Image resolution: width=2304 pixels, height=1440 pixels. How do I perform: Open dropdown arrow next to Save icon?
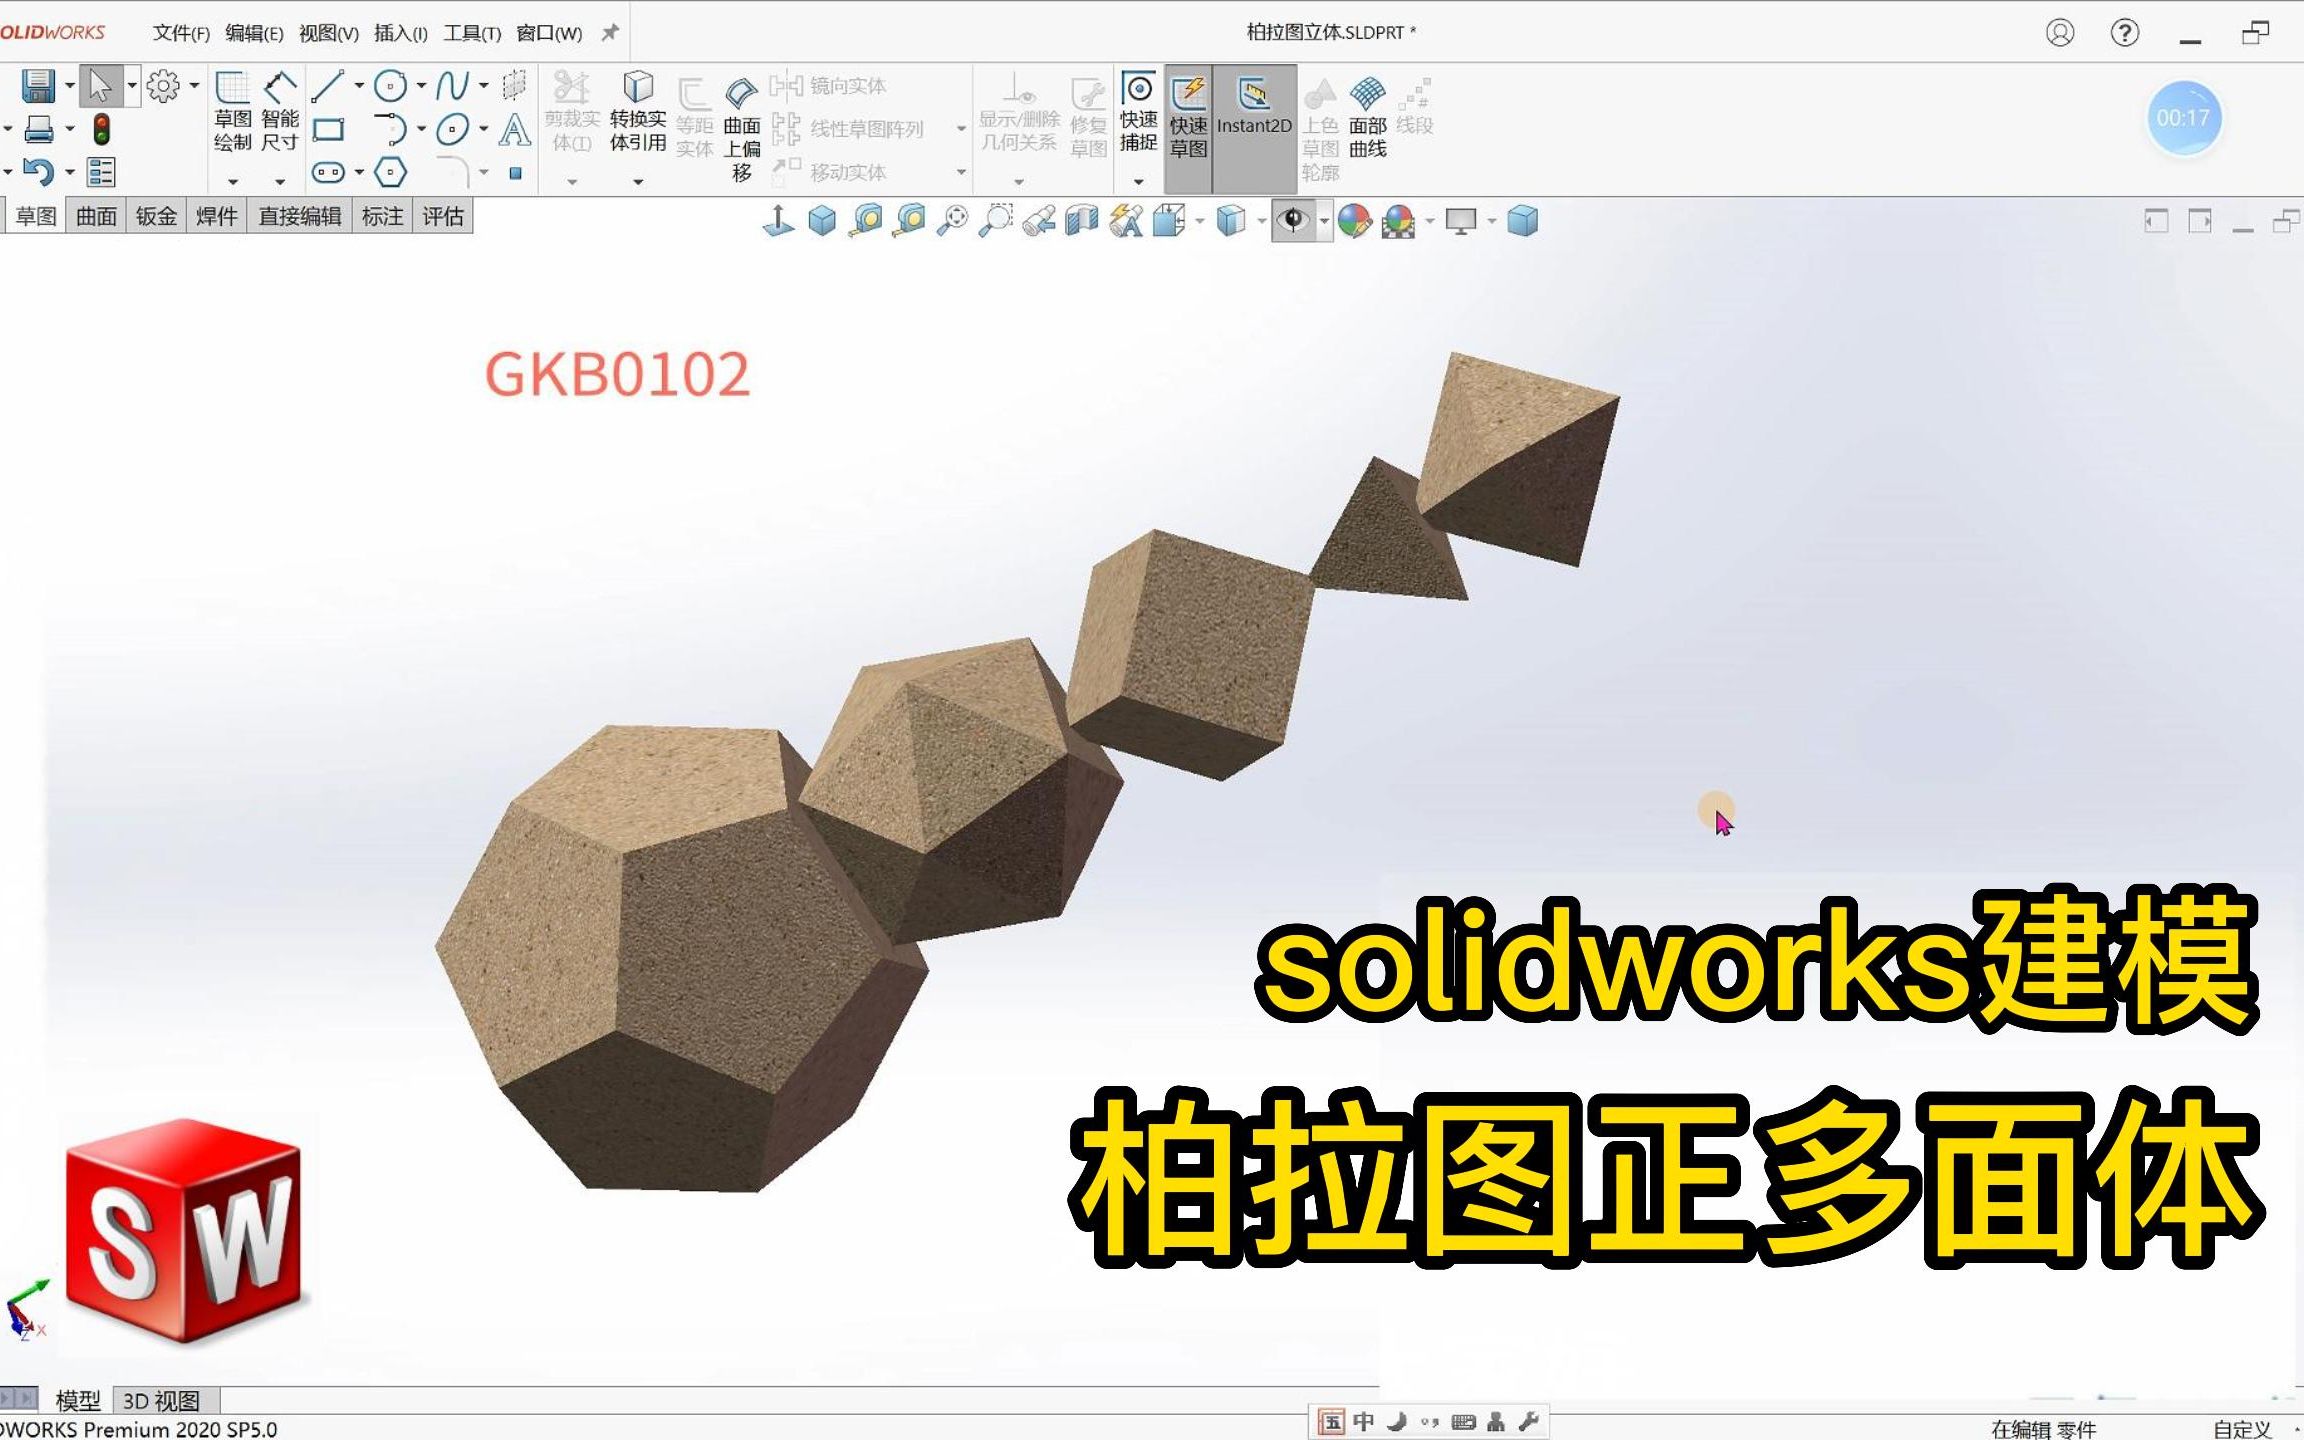tap(70, 86)
